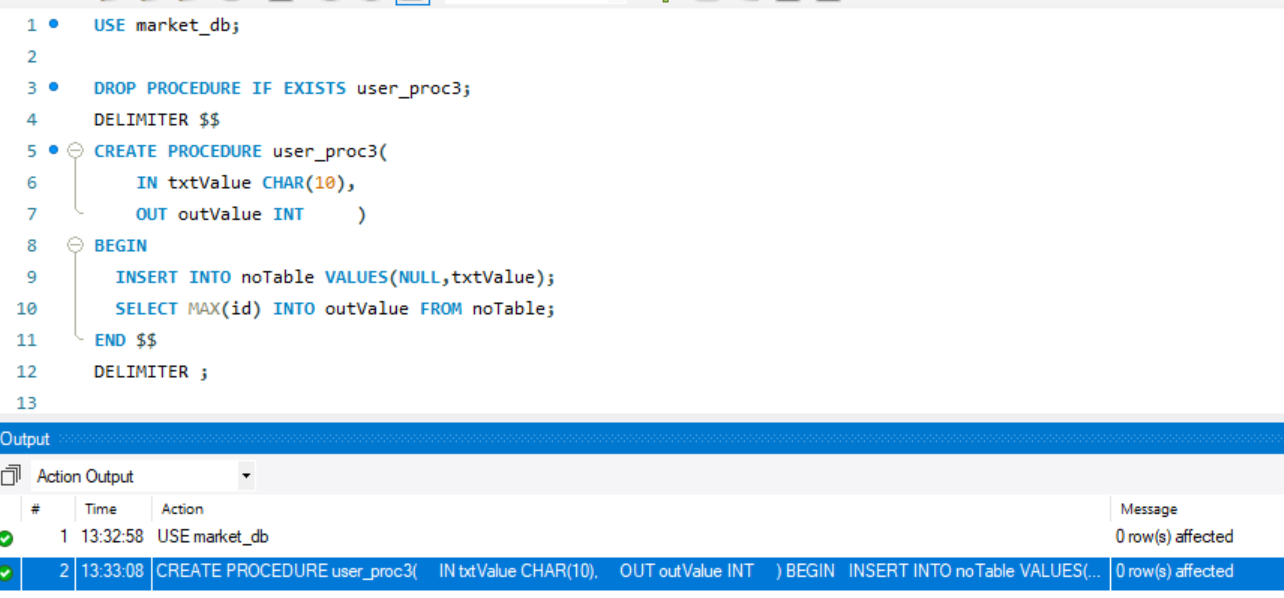Click the blue statement marker on line 5
1284x598 pixels.
(x=53, y=150)
